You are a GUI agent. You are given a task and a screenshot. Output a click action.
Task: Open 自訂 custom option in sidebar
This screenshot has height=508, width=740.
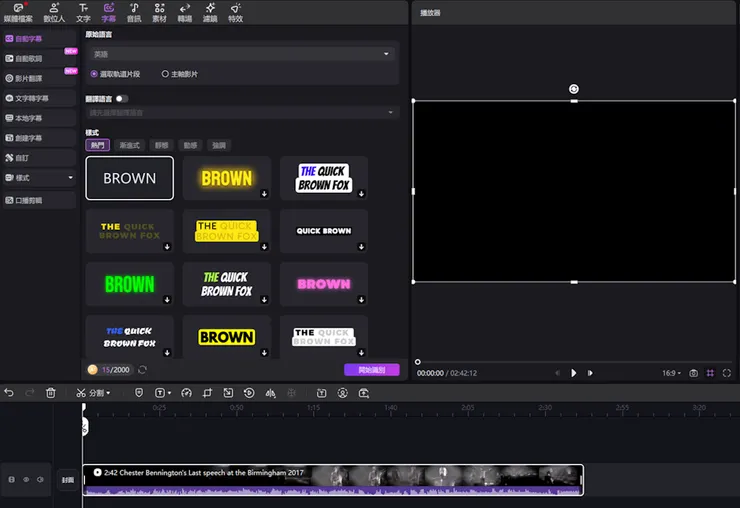click(x=39, y=158)
